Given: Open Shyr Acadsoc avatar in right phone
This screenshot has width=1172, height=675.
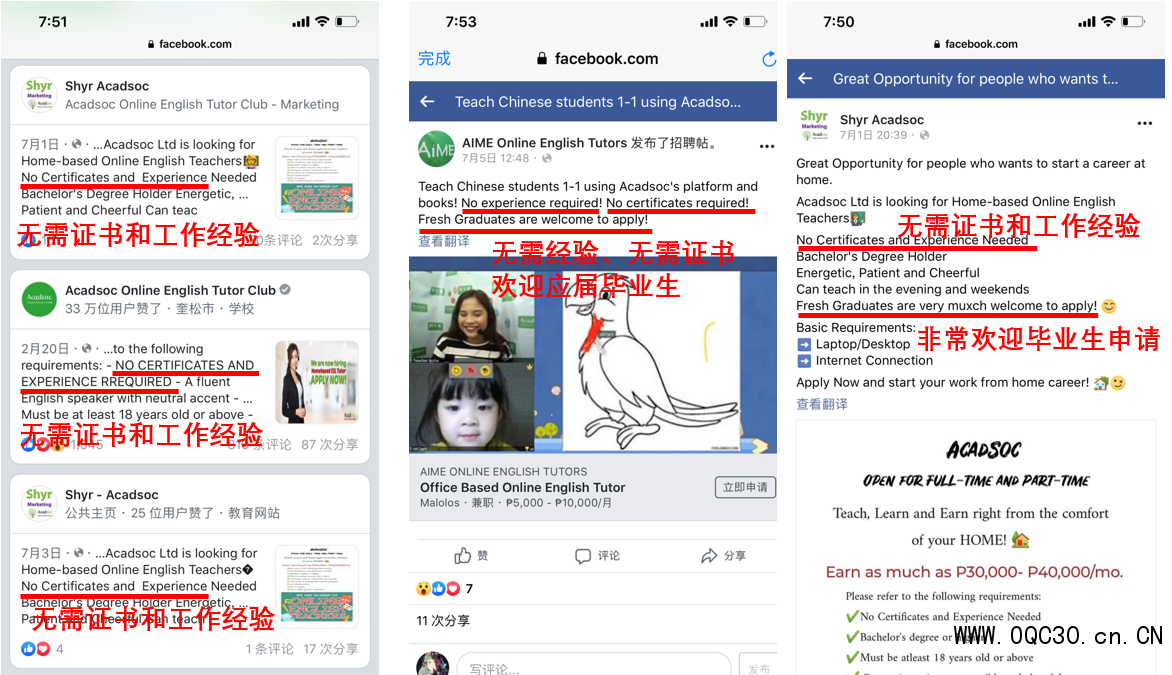Looking at the screenshot, I should 814,126.
